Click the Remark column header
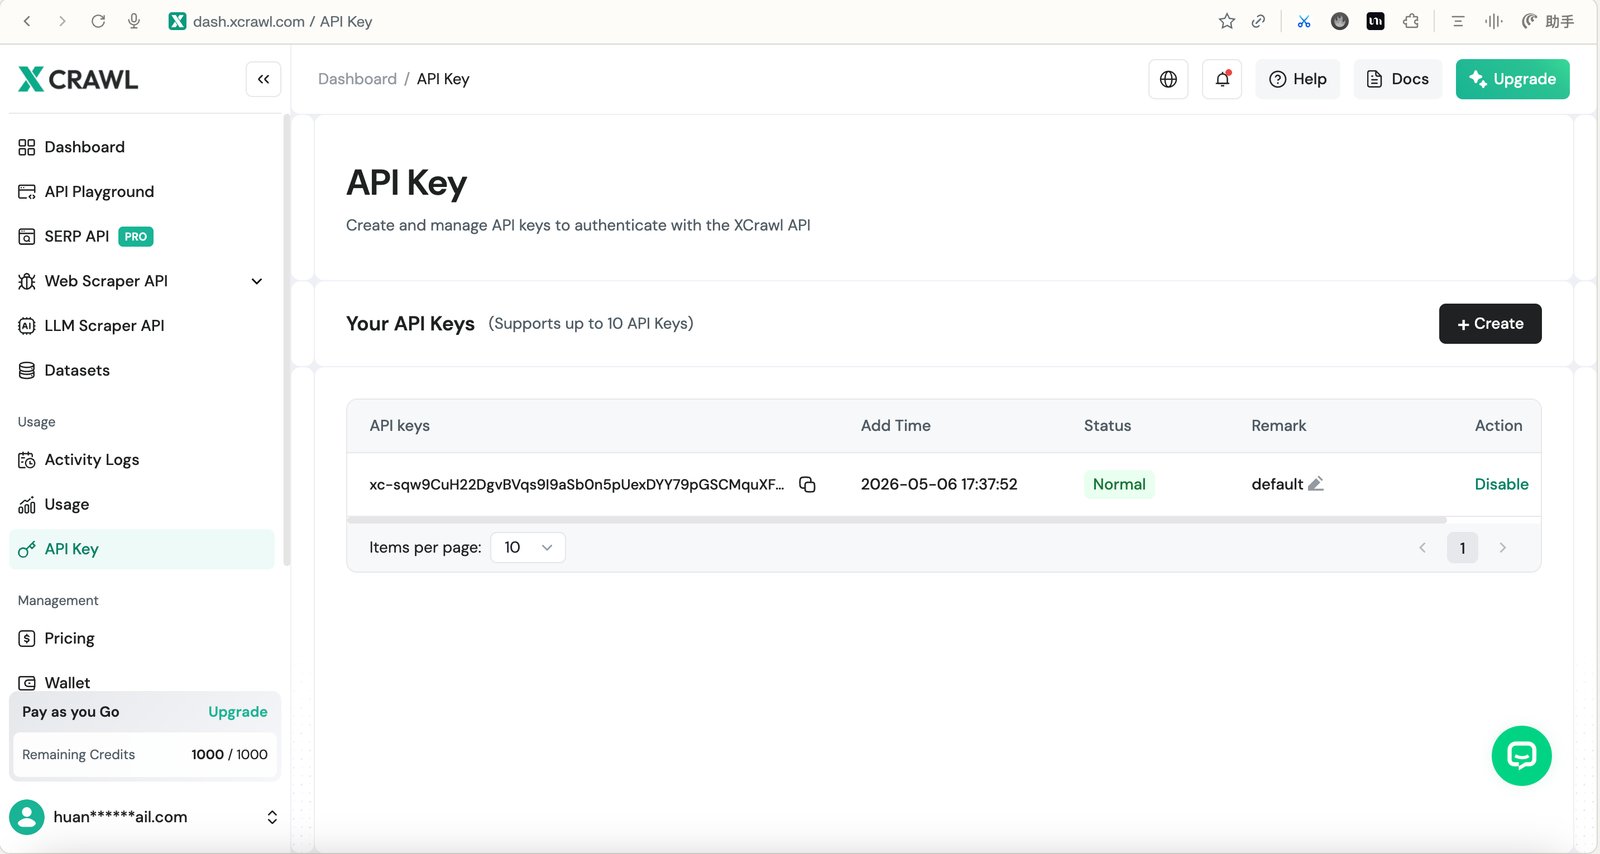1600x854 pixels. (x=1278, y=426)
